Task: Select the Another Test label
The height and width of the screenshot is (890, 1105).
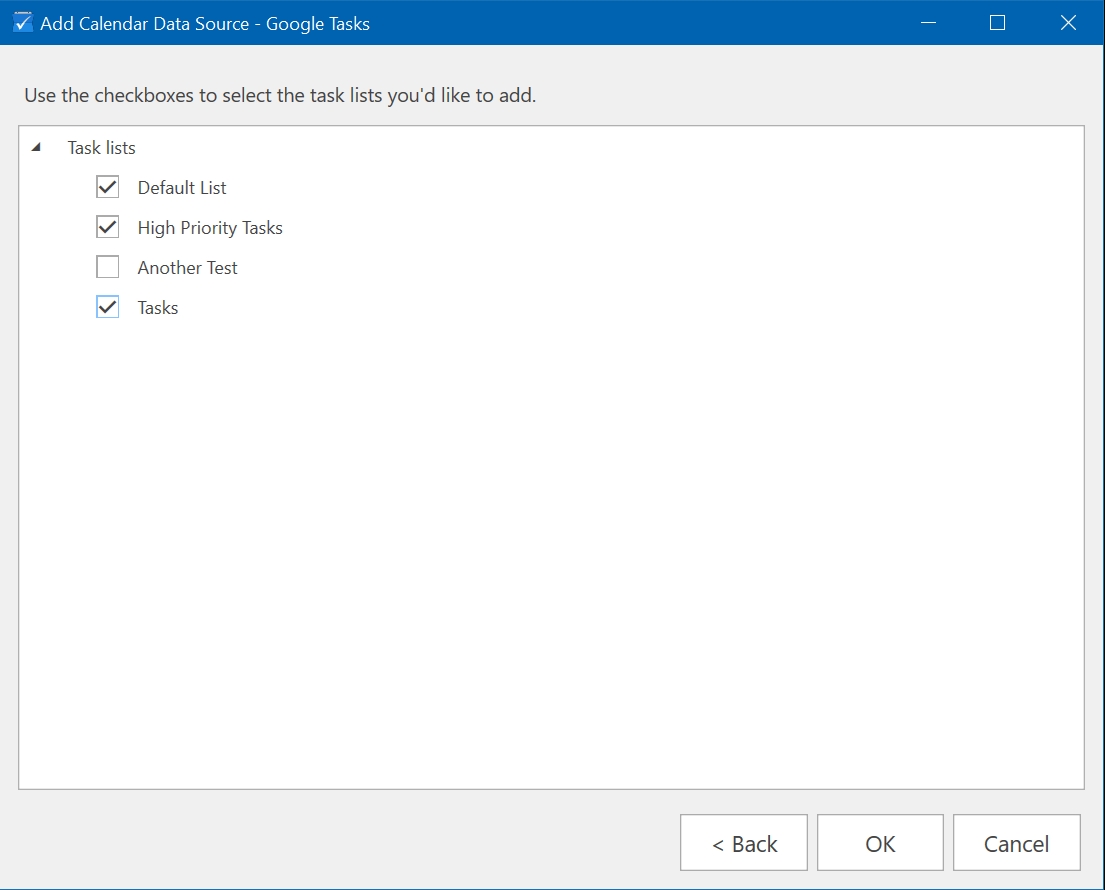Action: pos(187,268)
